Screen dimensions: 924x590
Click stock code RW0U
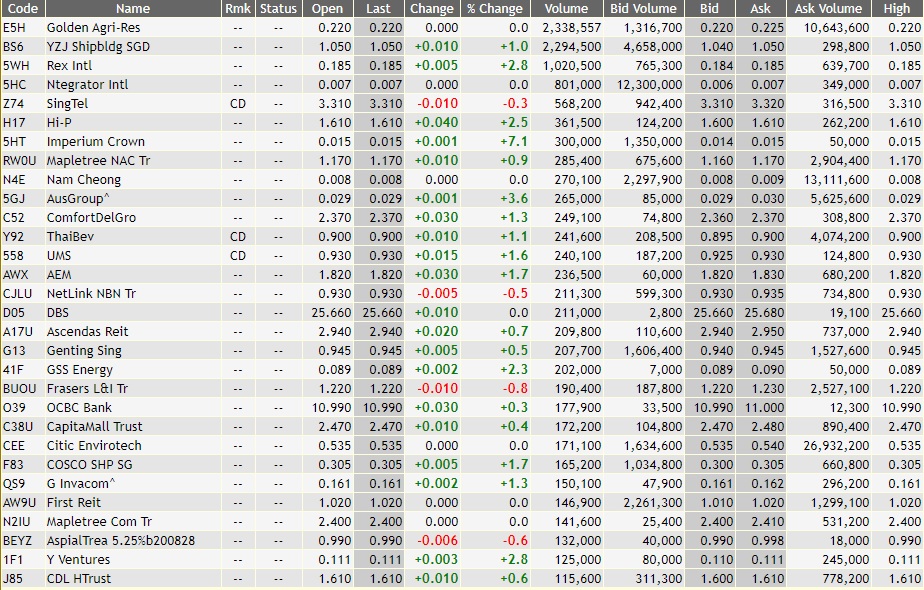click(19, 160)
